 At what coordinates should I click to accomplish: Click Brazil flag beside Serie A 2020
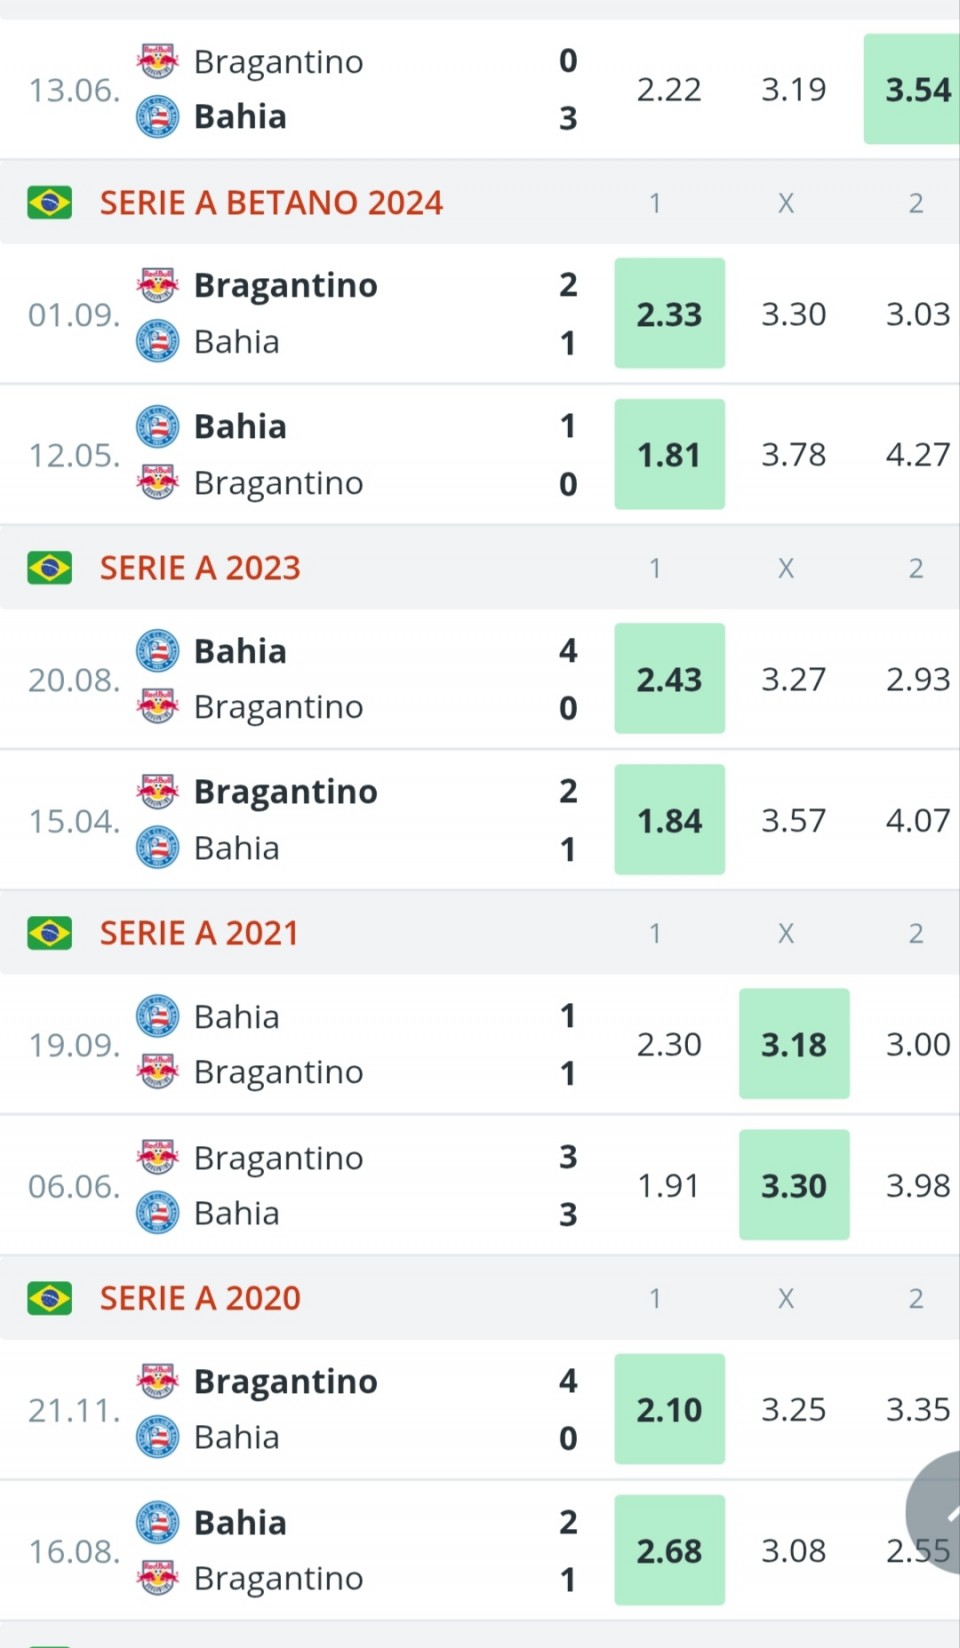coord(49,1298)
